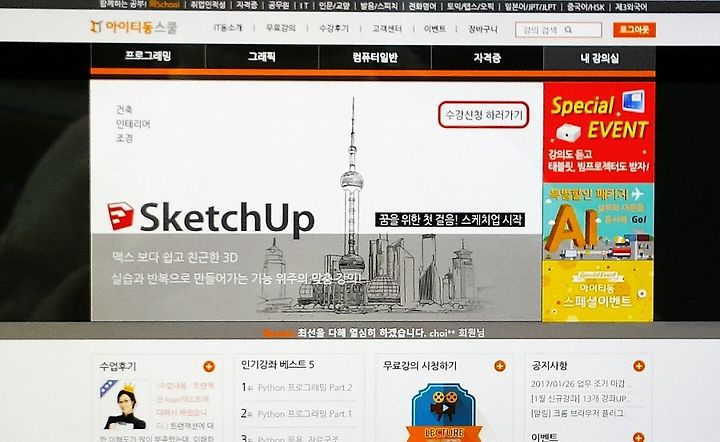Click the search magnifier icon
Screen dimensions: 720x442
568,30
